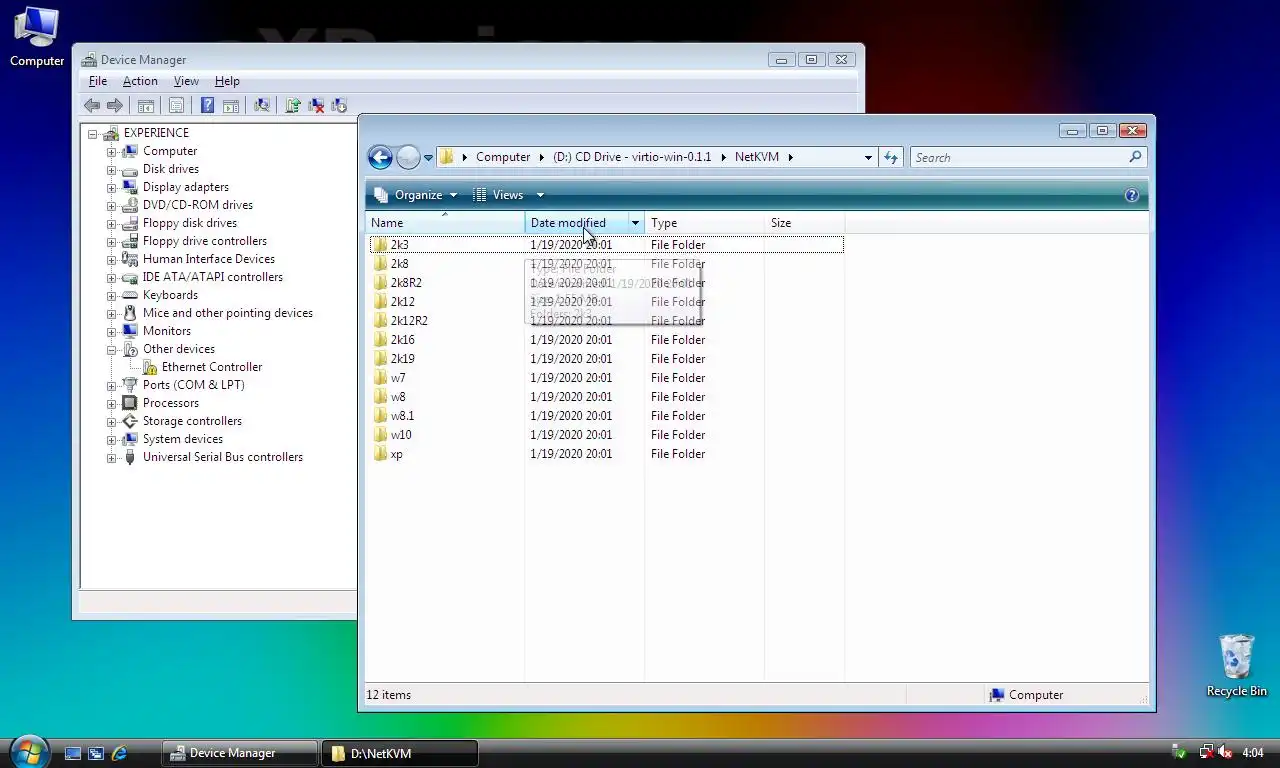The image size is (1280, 768).
Task: Open Properties icon in Device Manager toolbar
Action: [x=176, y=105]
